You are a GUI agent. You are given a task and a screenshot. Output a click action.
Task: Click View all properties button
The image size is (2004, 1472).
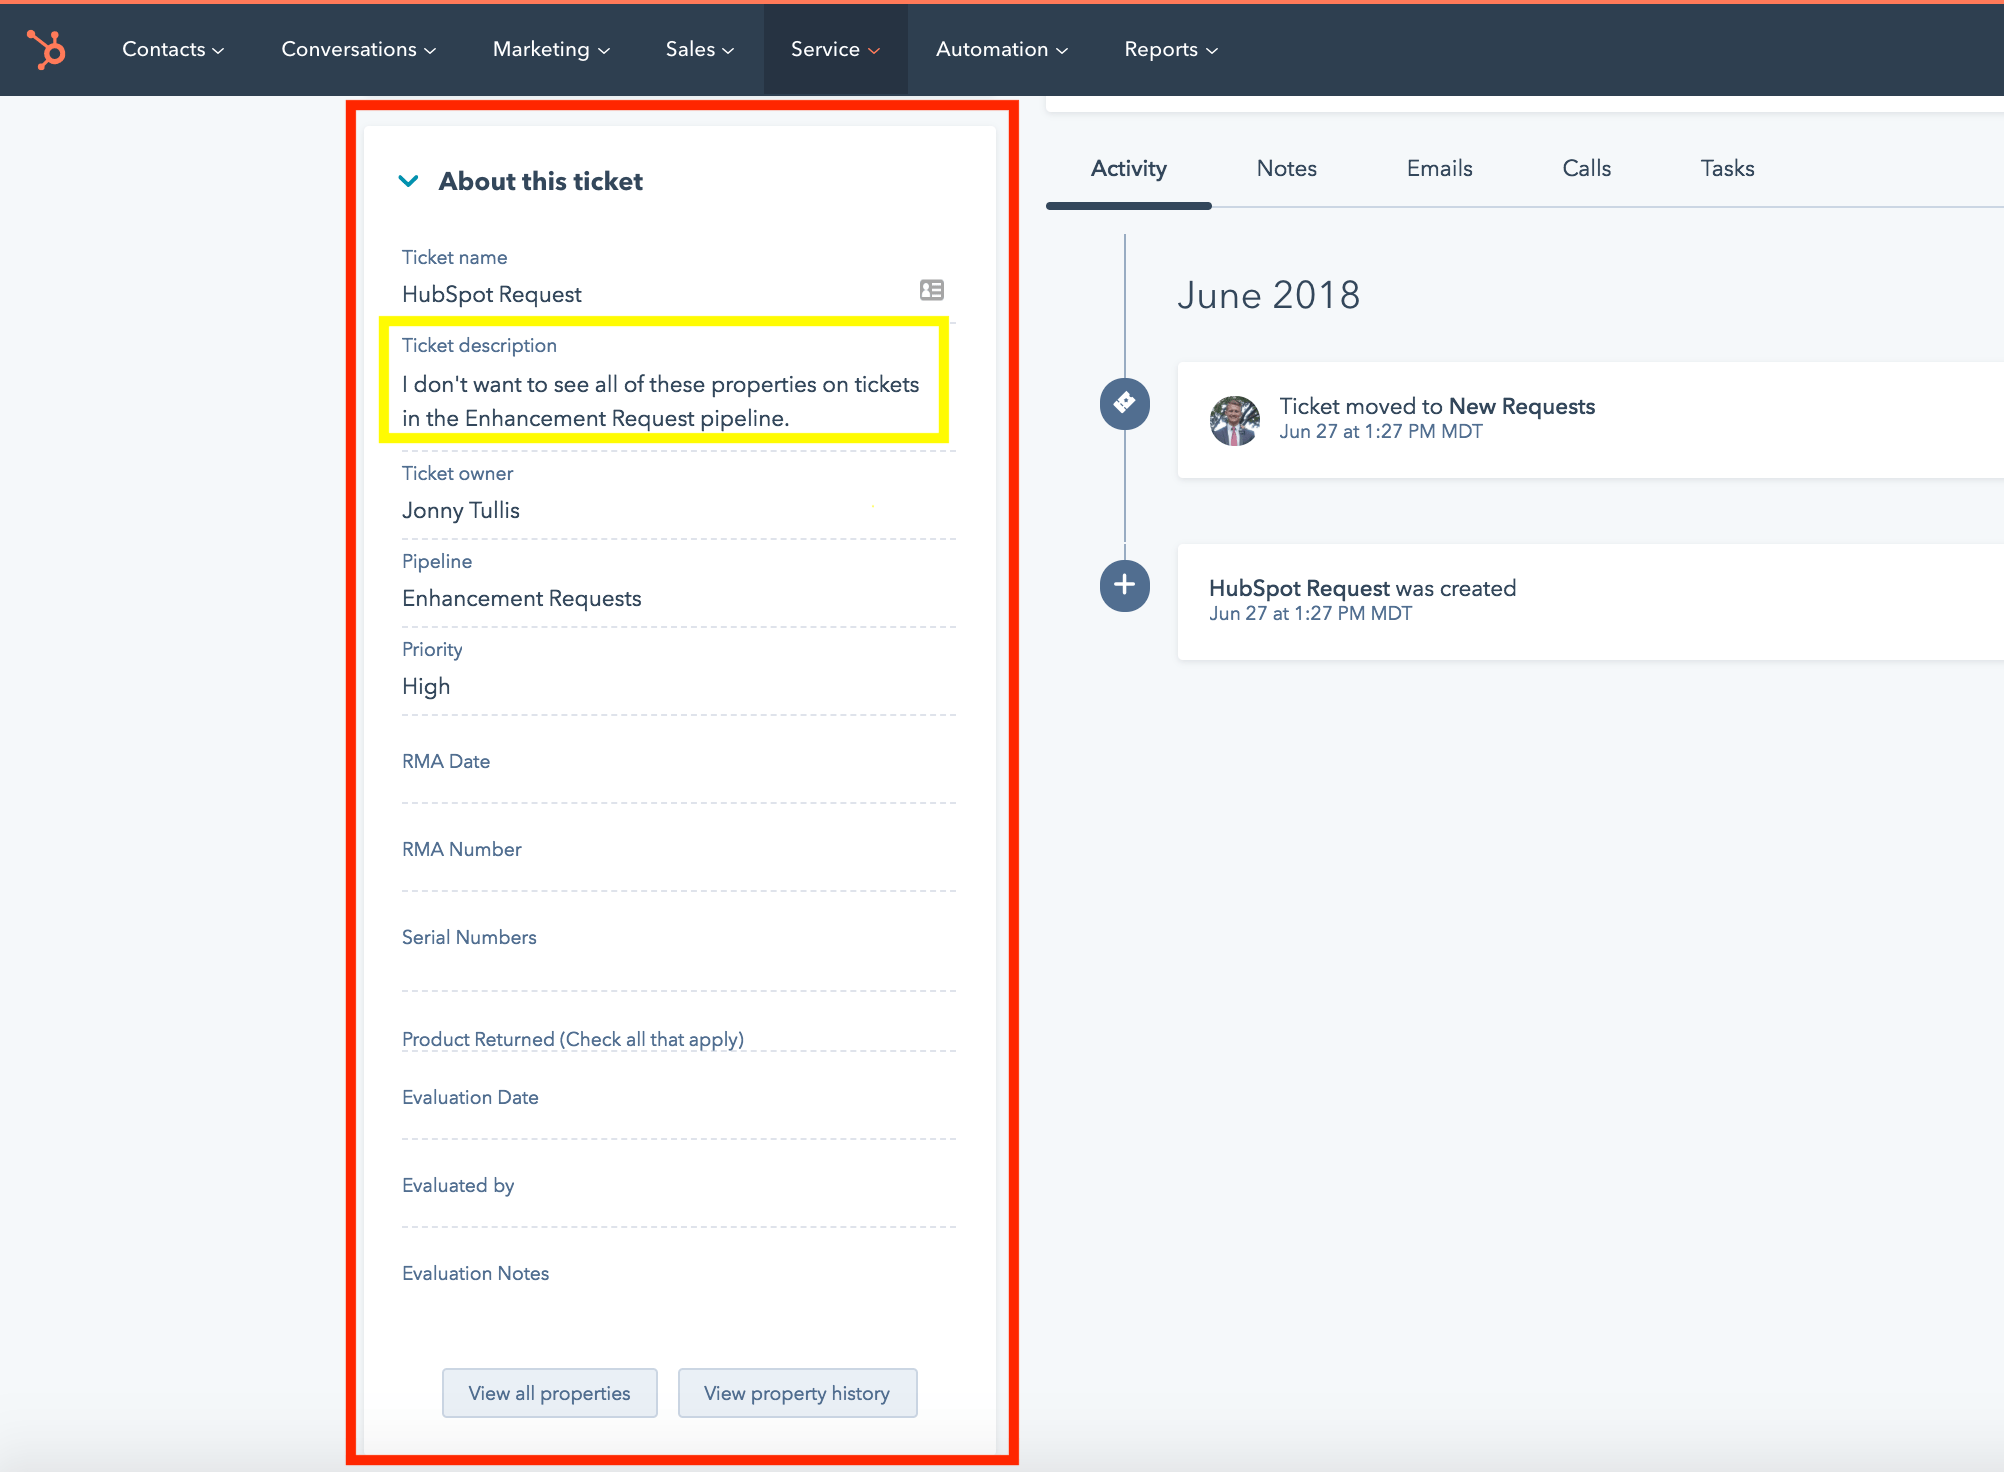click(x=549, y=1393)
